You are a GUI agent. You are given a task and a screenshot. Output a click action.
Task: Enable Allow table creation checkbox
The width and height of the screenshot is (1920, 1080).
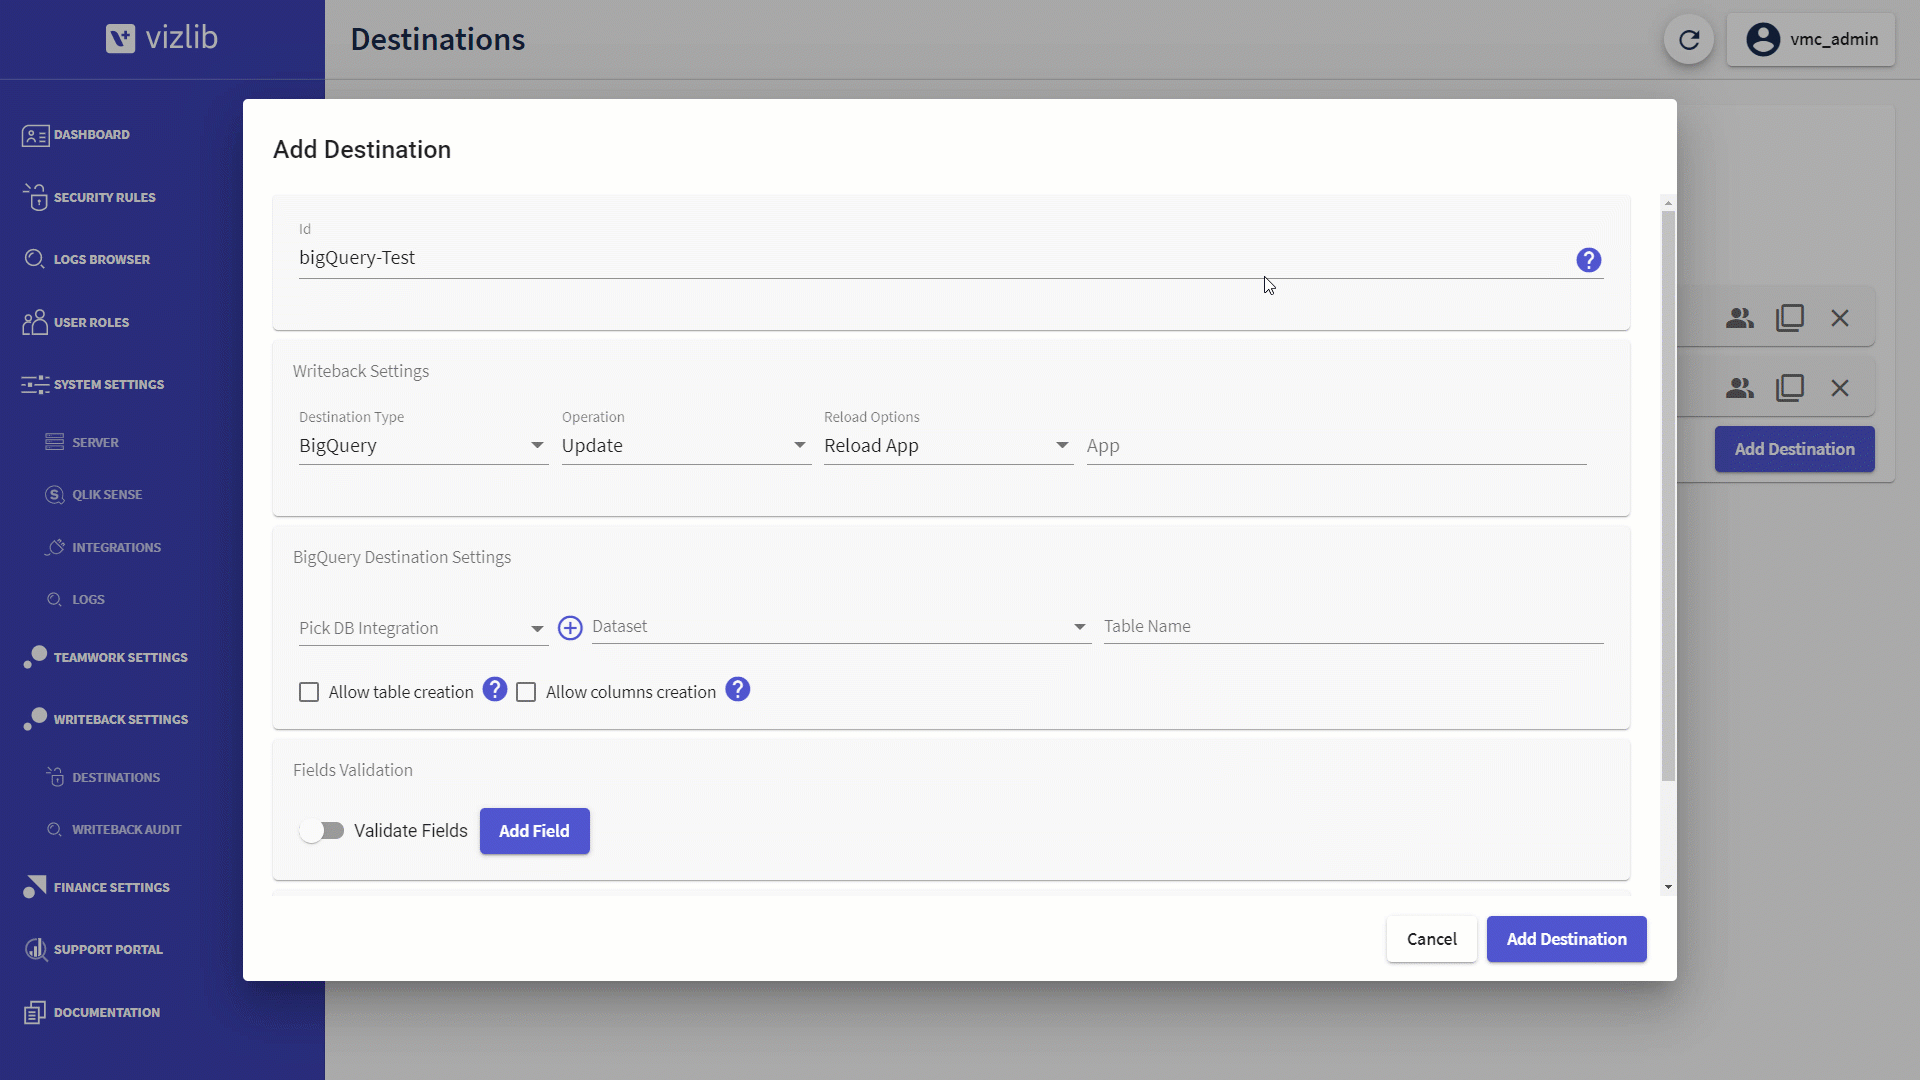(x=309, y=692)
